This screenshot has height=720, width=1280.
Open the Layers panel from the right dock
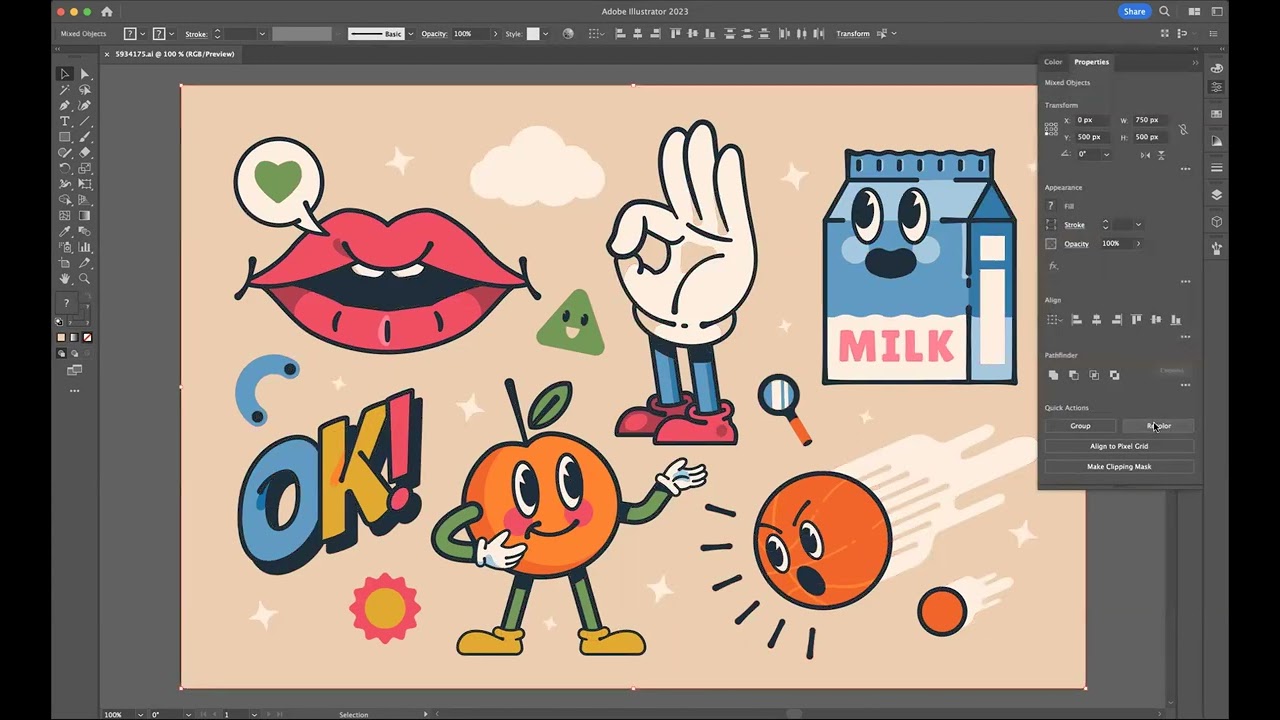[1217, 195]
